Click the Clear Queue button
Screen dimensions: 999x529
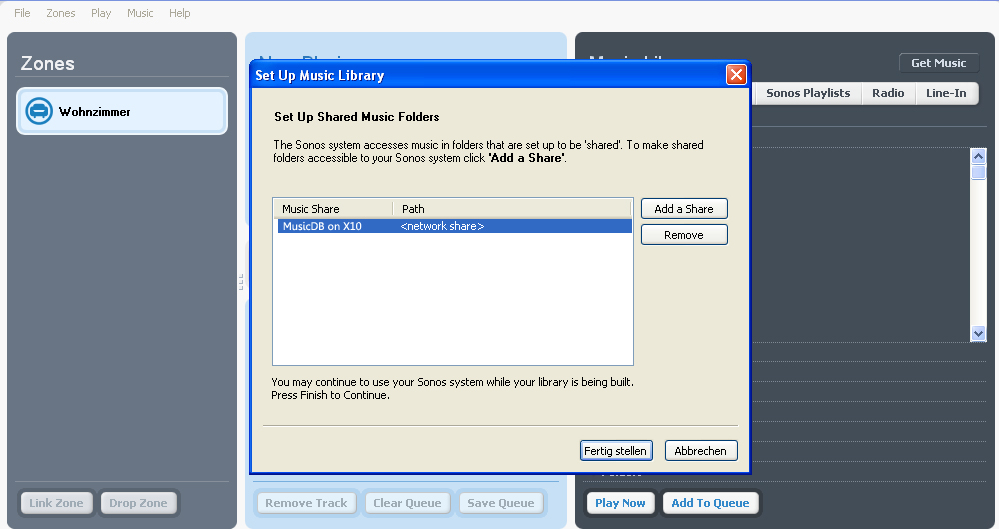pyautogui.click(x=407, y=503)
